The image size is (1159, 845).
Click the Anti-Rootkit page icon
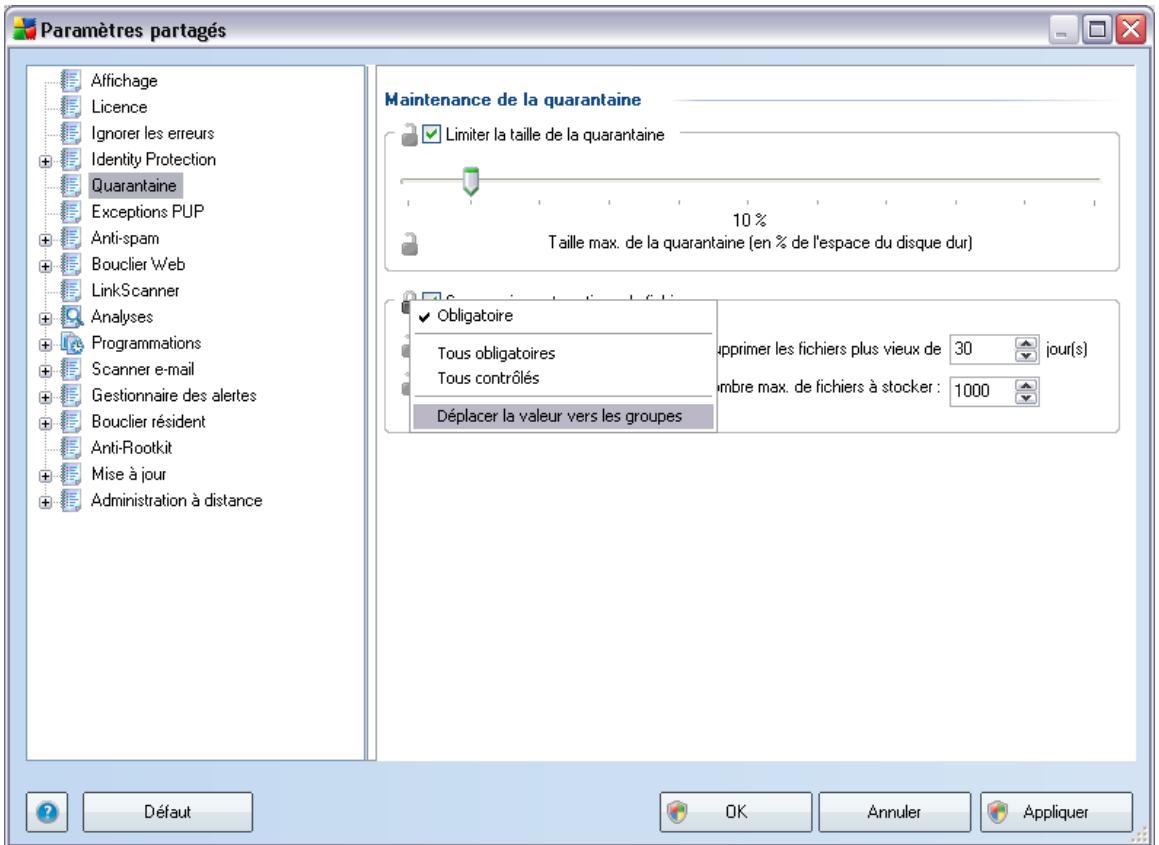pyautogui.click(x=71, y=448)
